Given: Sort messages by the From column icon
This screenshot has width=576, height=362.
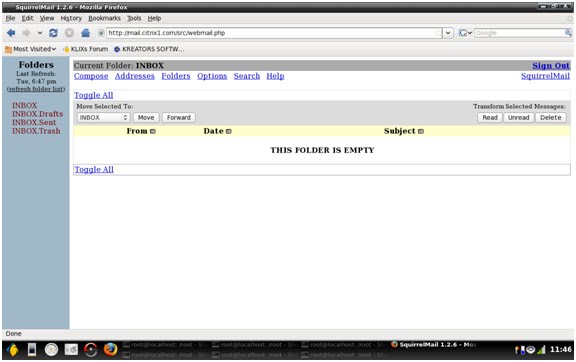Looking at the screenshot, I should coord(153,131).
